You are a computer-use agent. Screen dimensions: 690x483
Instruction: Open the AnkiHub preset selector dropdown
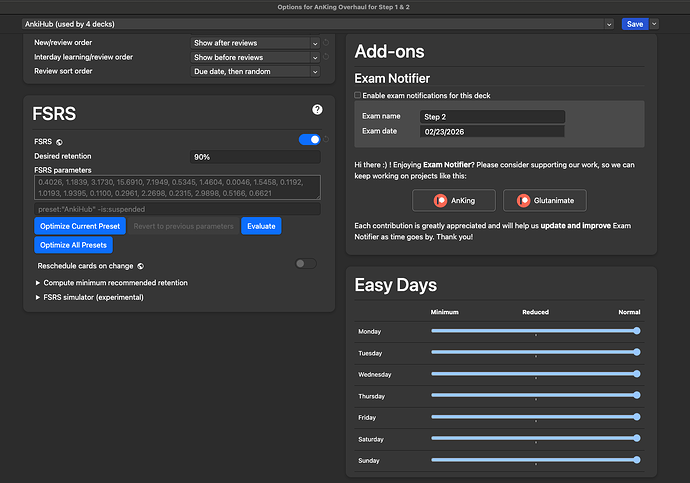pos(318,24)
